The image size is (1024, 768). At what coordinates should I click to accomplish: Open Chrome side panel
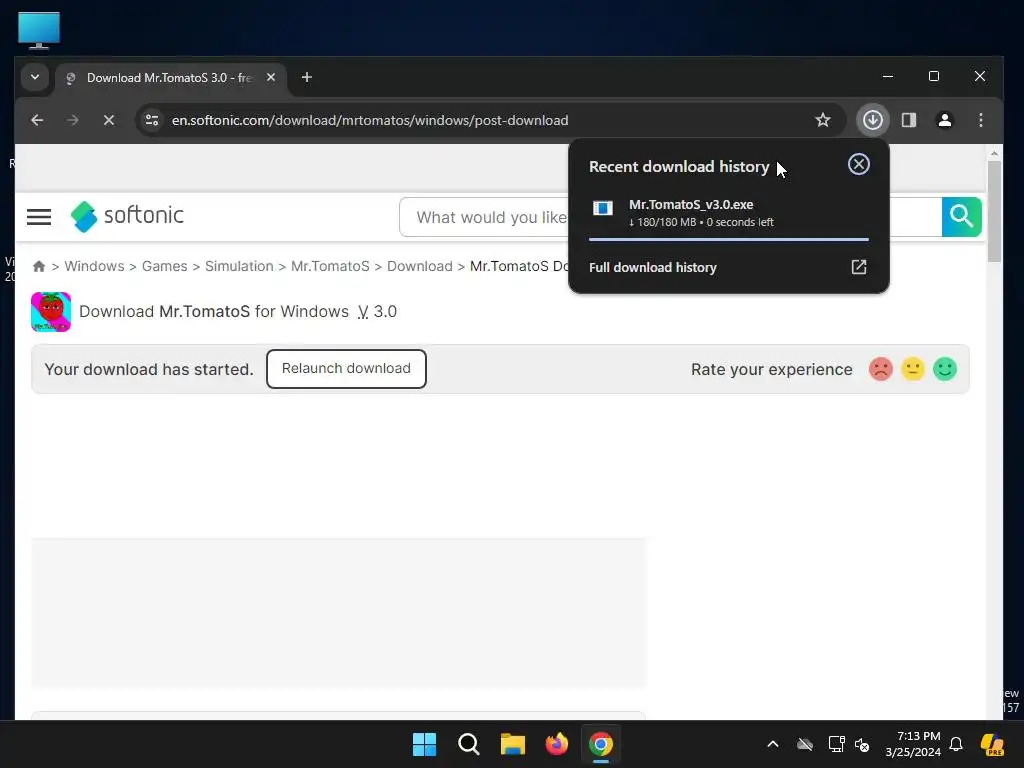(x=909, y=120)
